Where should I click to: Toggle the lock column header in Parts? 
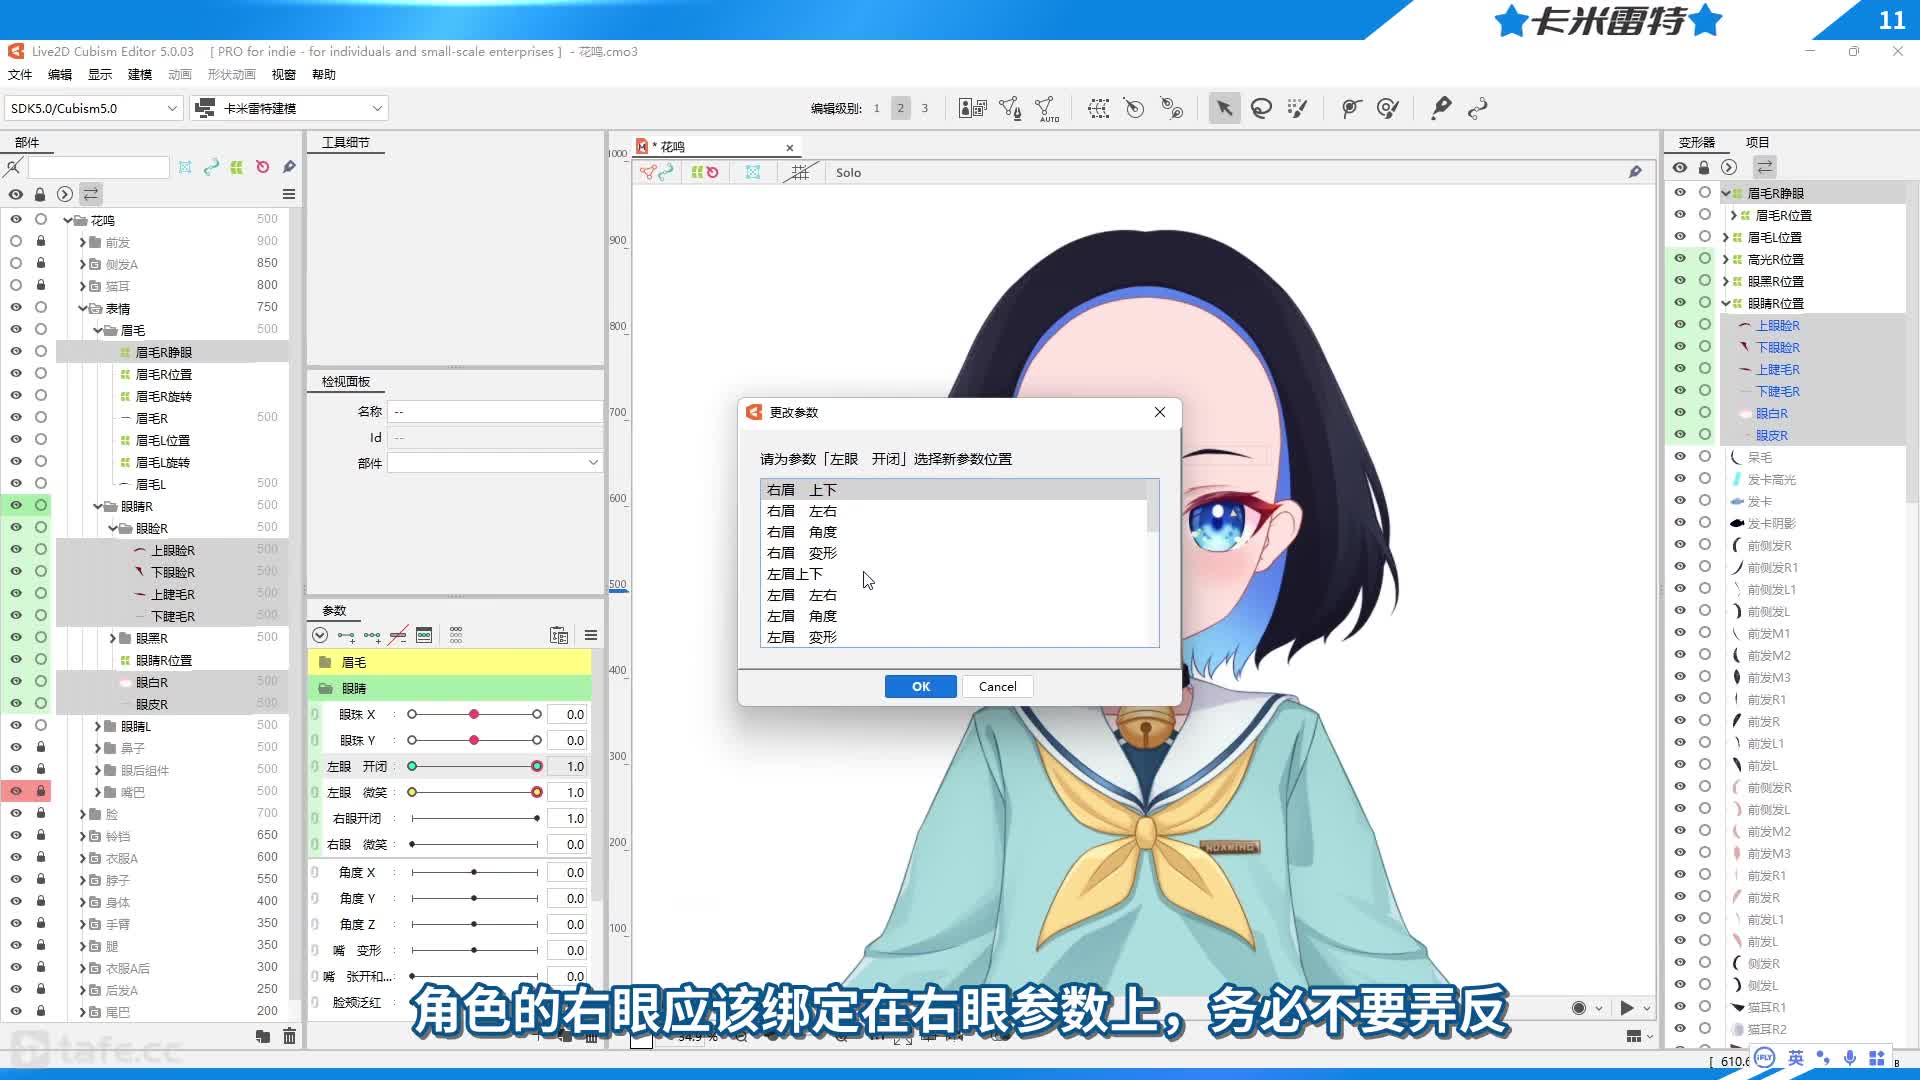40,194
